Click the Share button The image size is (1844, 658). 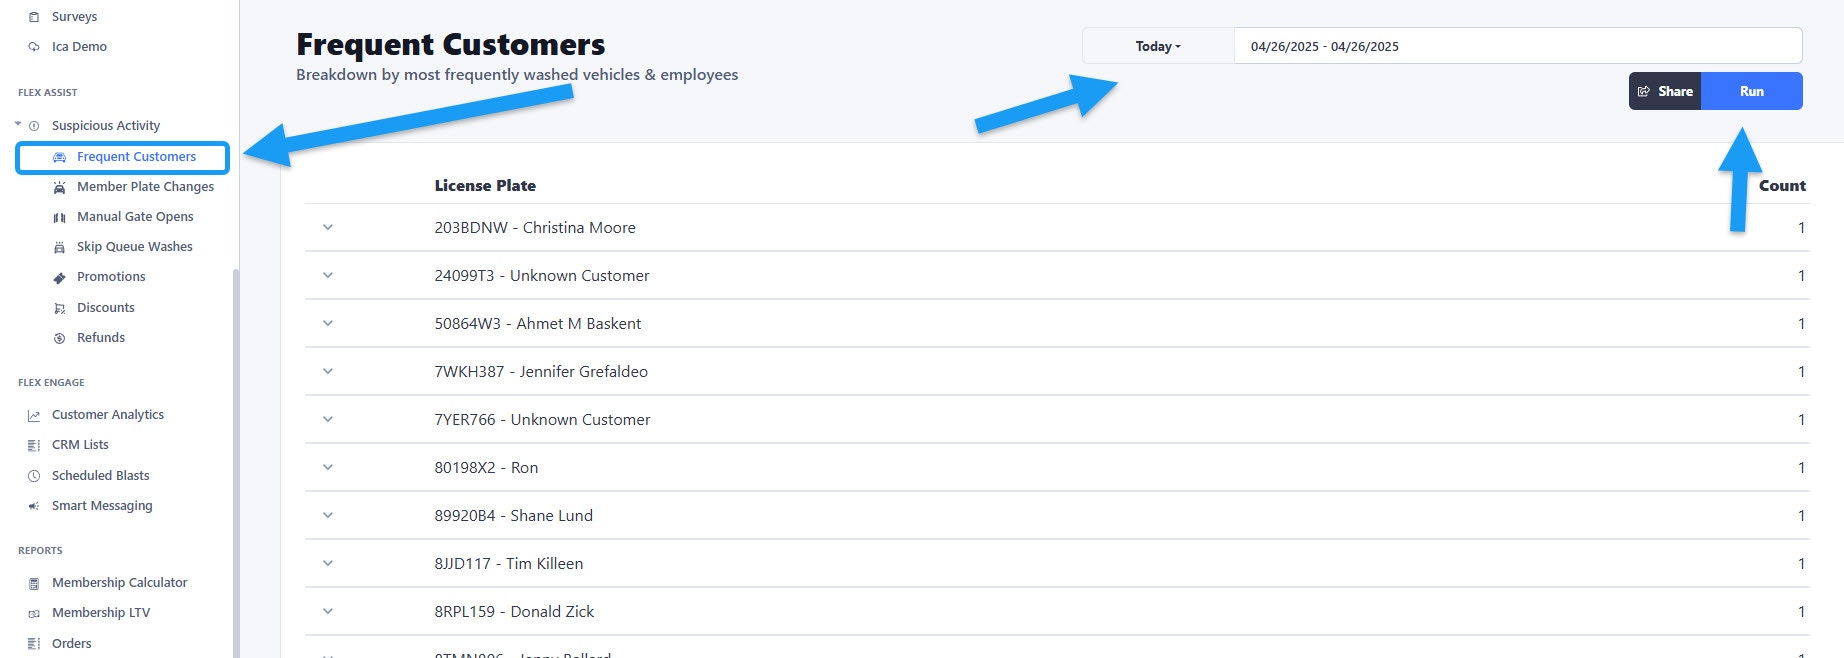(x=1665, y=91)
